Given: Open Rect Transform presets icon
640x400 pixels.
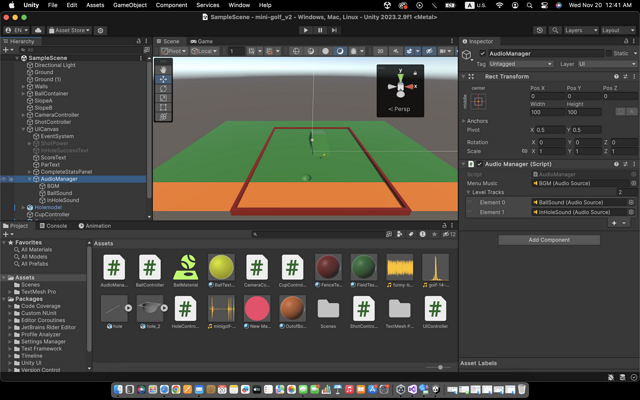Looking at the screenshot, I should (x=625, y=76).
